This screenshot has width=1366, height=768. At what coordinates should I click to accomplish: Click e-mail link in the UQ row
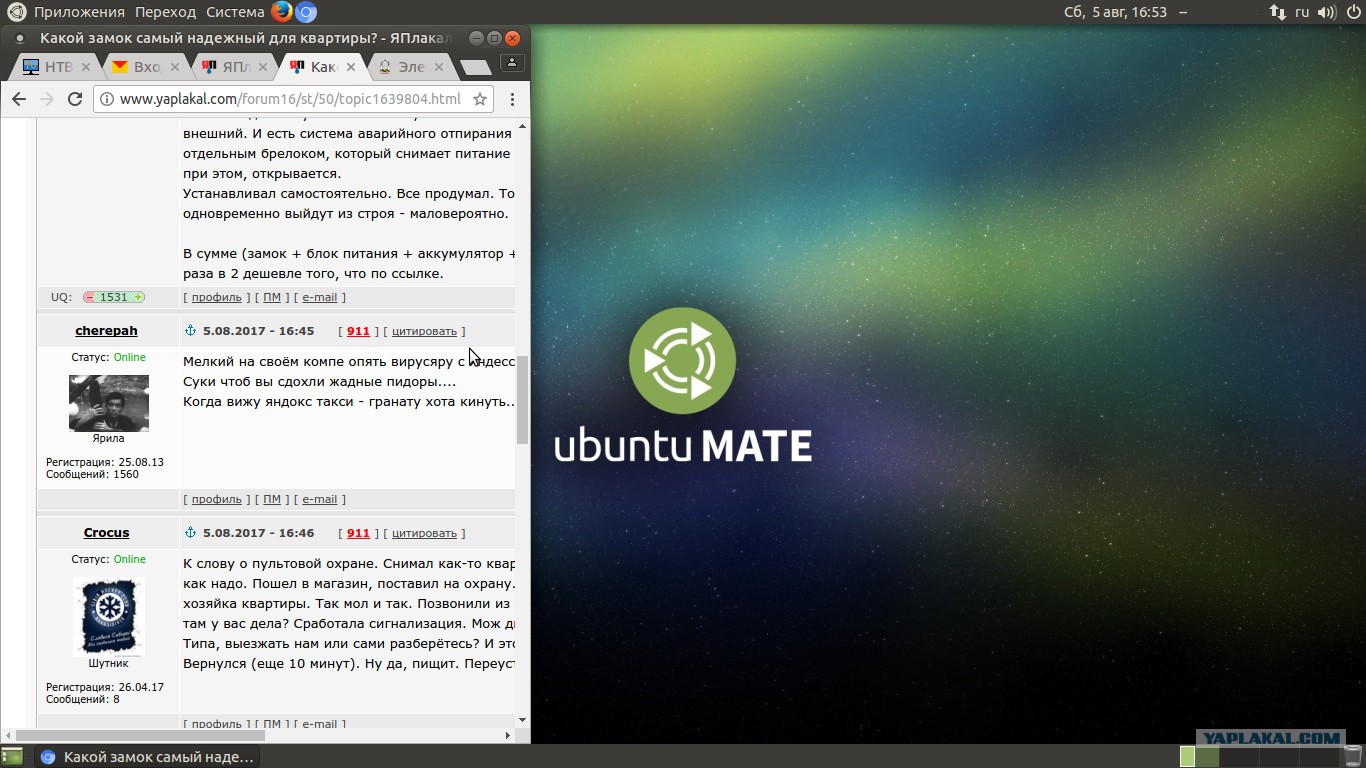coord(320,297)
